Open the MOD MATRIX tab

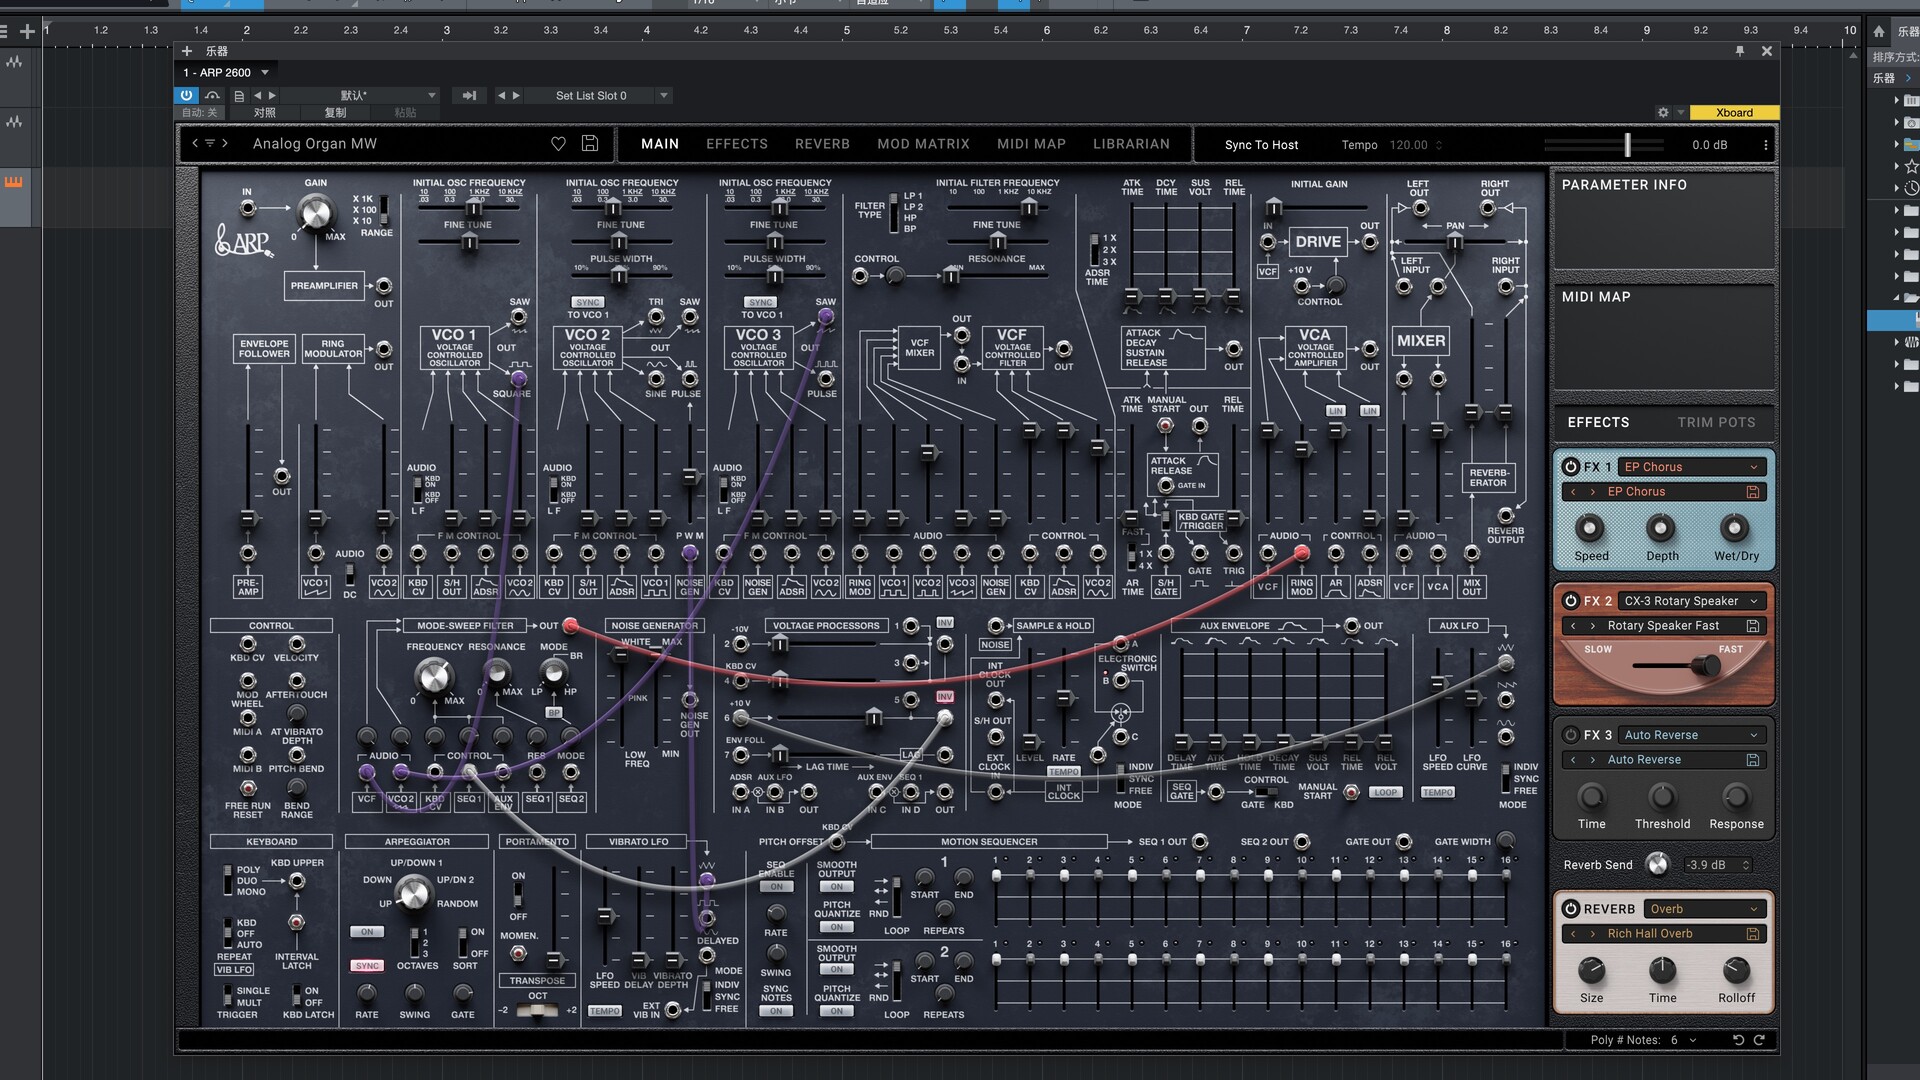pyautogui.click(x=923, y=144)
